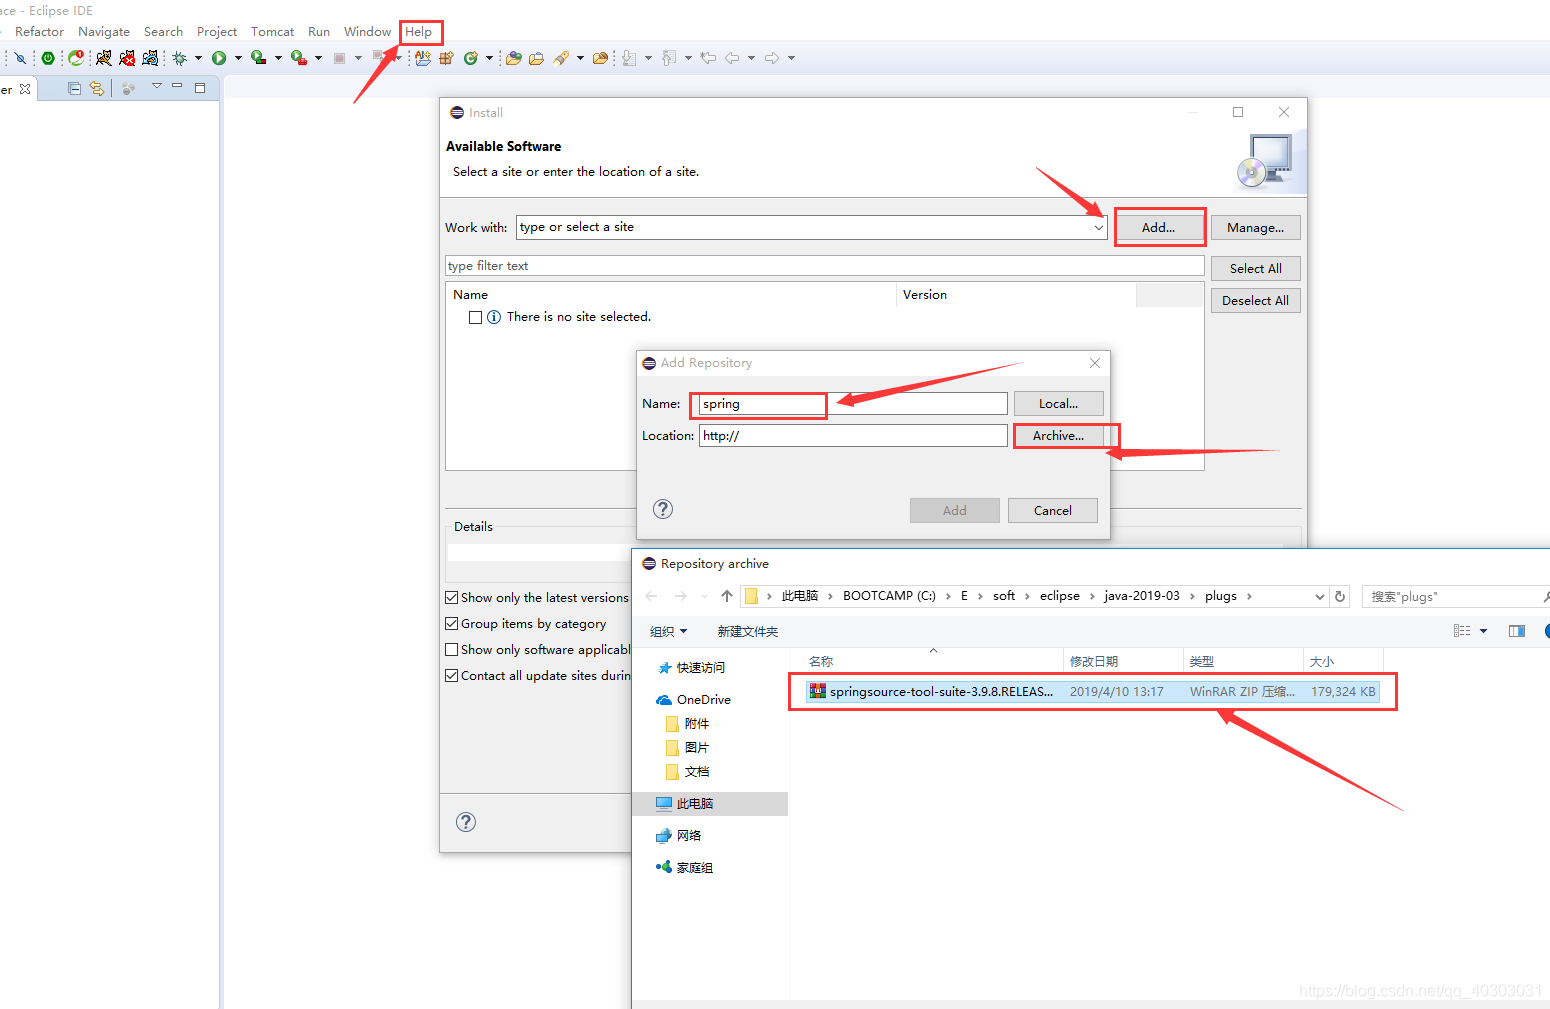Open the Search flashlight dropdown arrow
The image size is (1550, 1009).
(580, 58)
